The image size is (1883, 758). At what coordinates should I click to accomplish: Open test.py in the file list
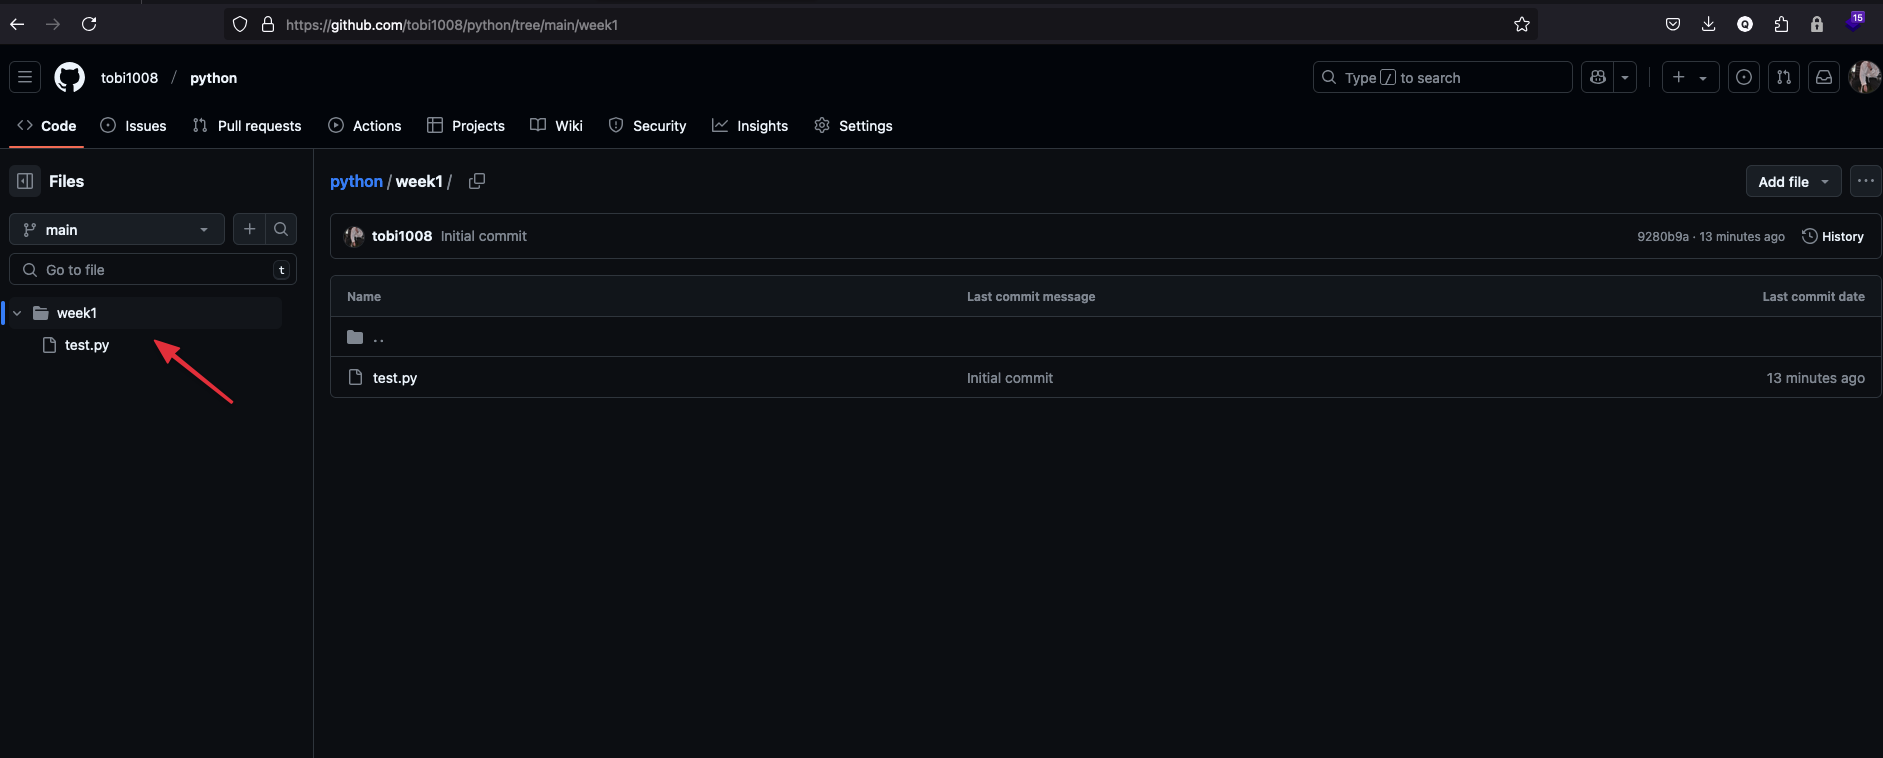click(x=395, y=378)
